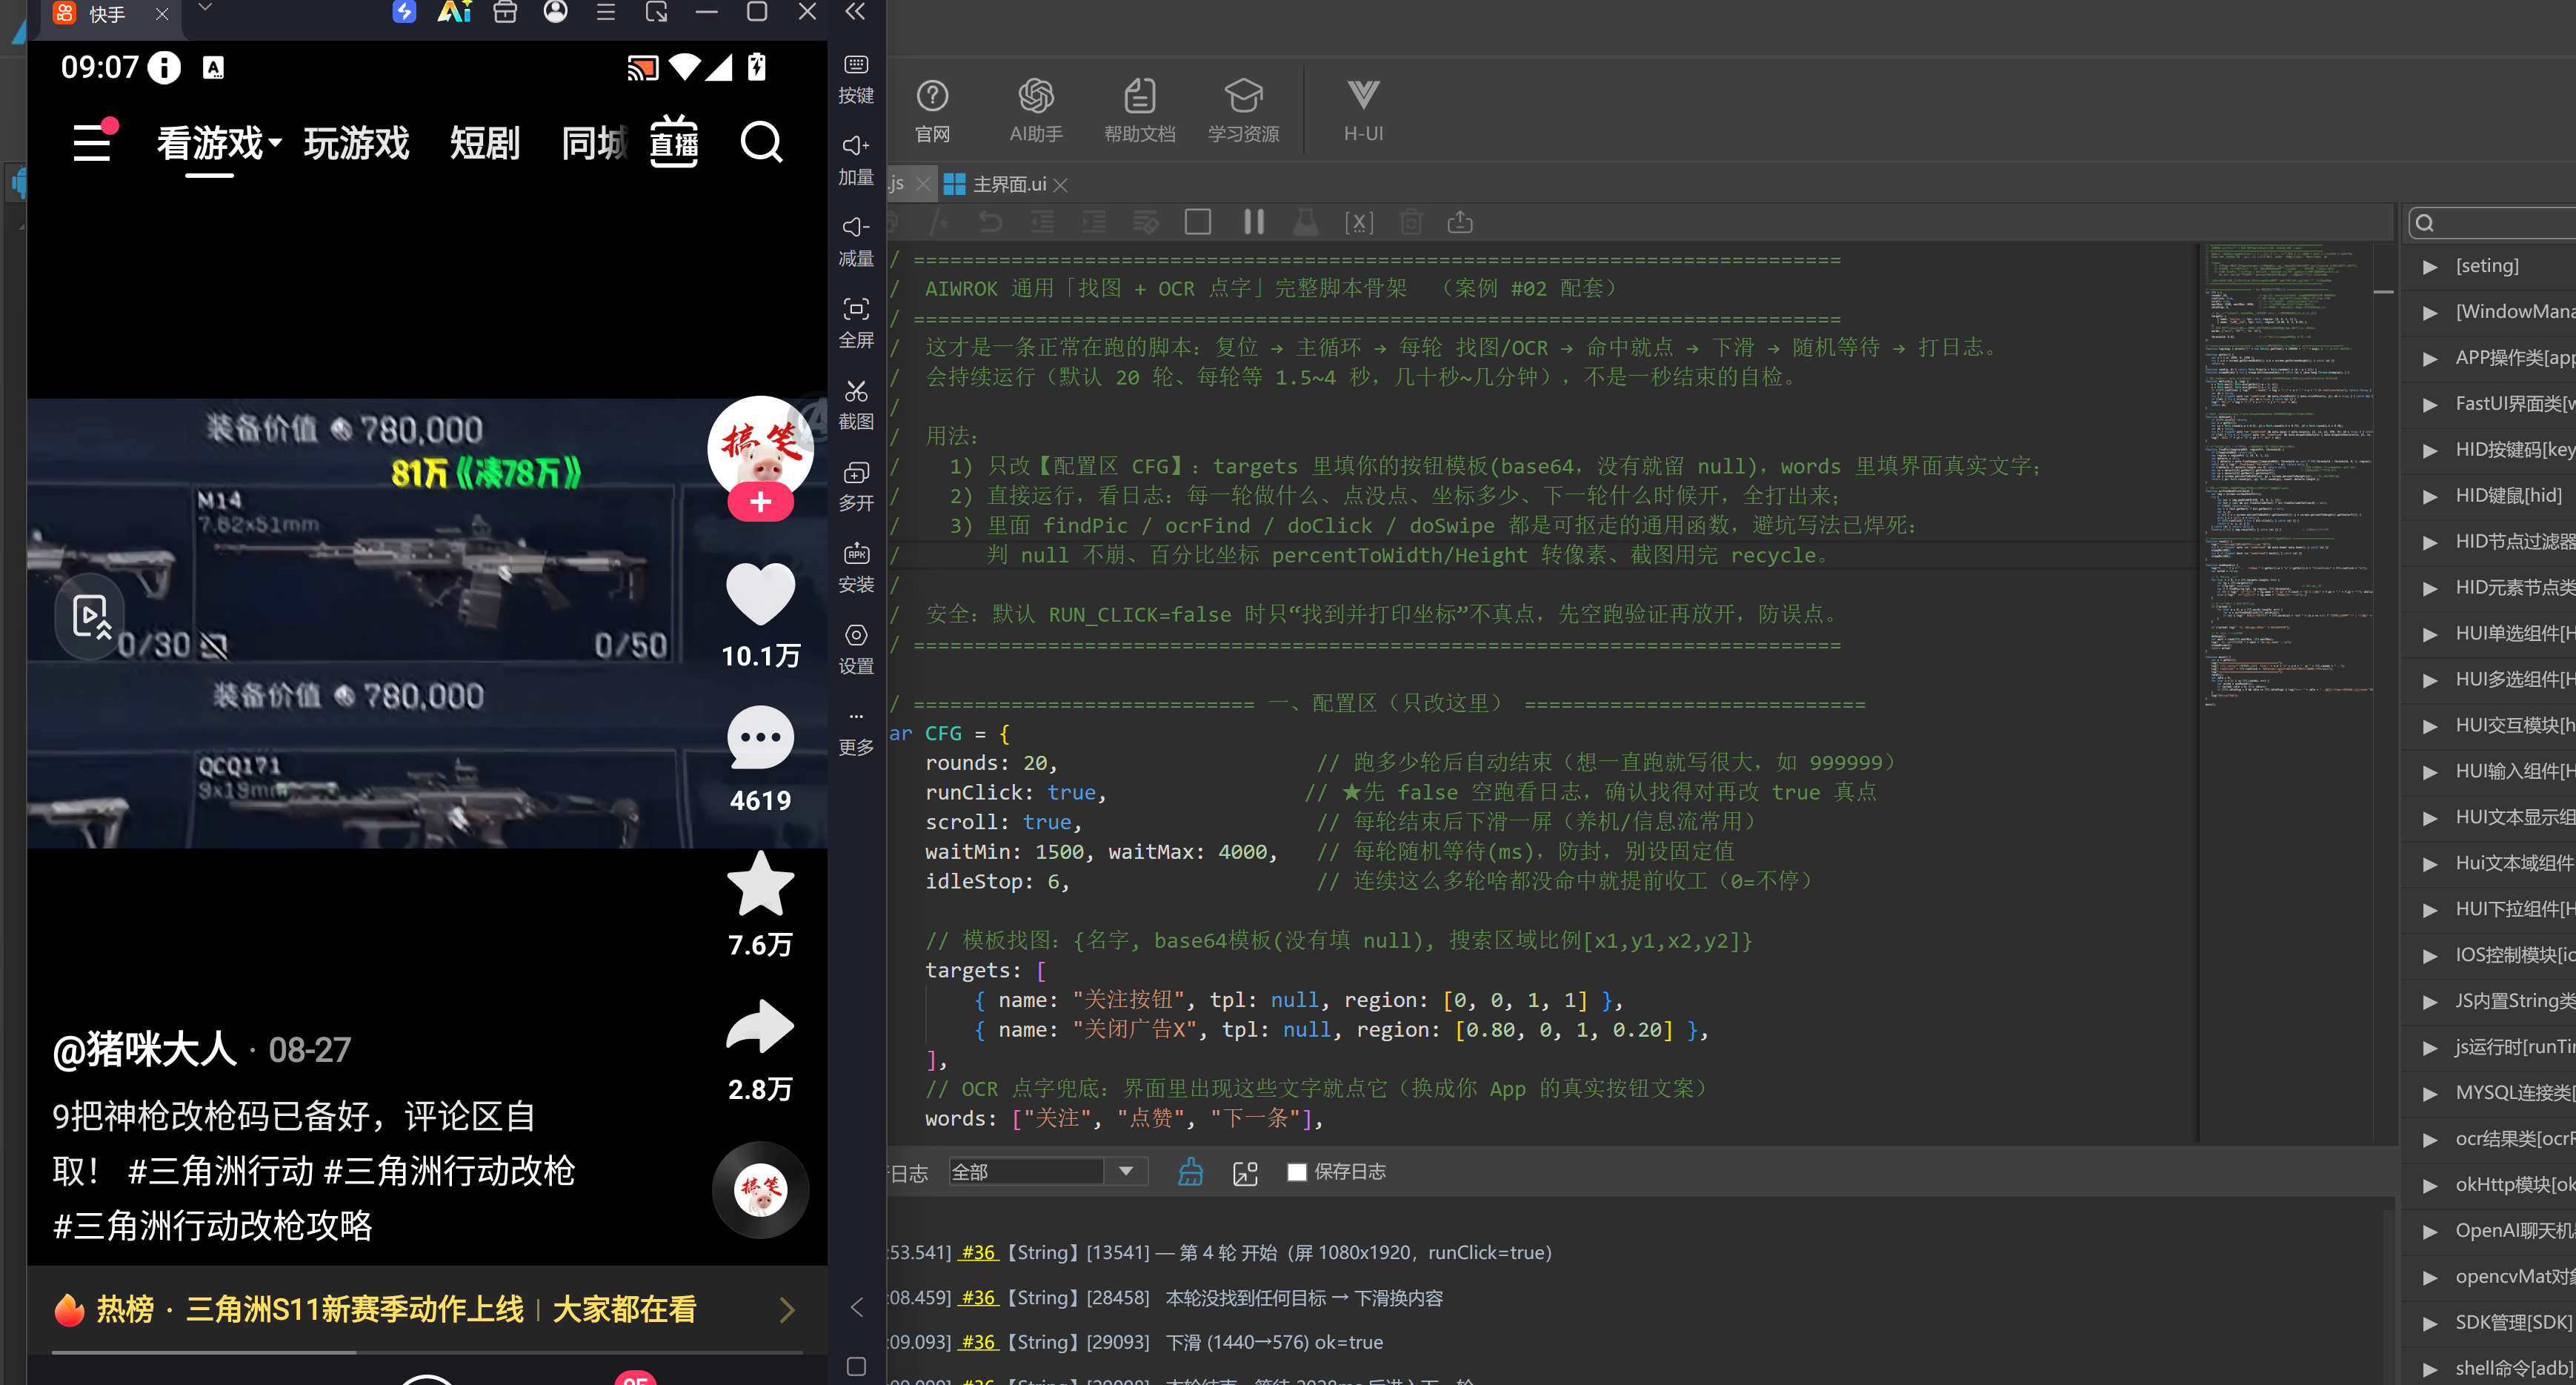Image resolution: width=2576 pixels, height=1385 pixels.
Task: Click the 加量 volume up button
Action: (x=855, y=160)
